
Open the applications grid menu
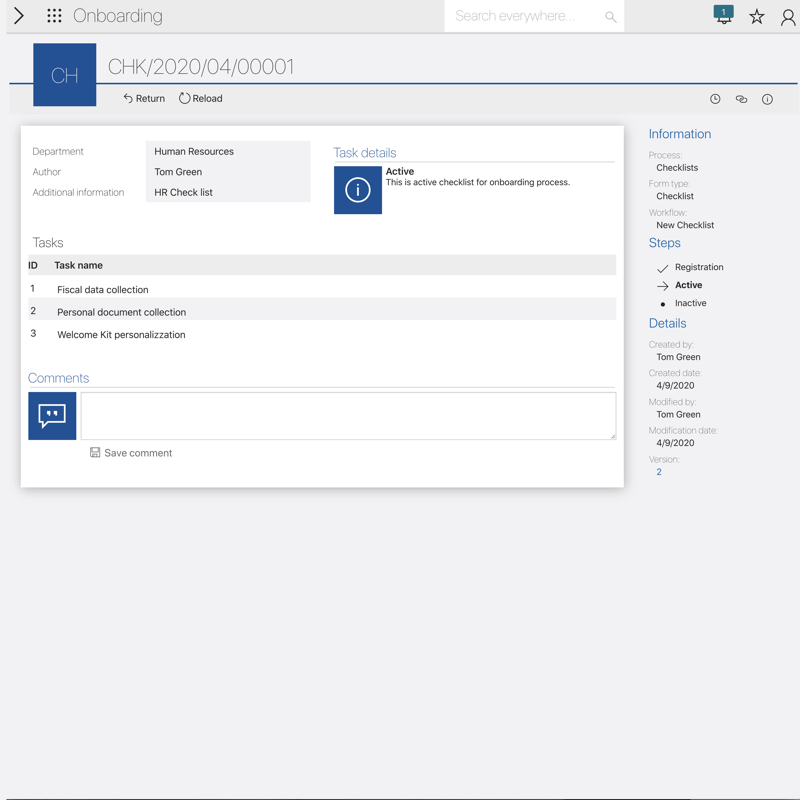pos(54,16)
